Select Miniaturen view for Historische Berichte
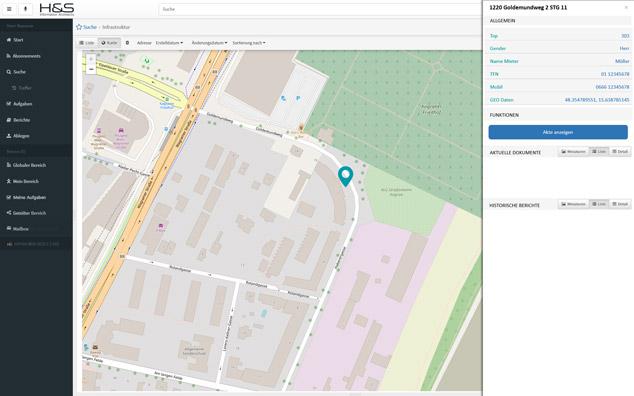634x396 pixels. click(573, 204)
